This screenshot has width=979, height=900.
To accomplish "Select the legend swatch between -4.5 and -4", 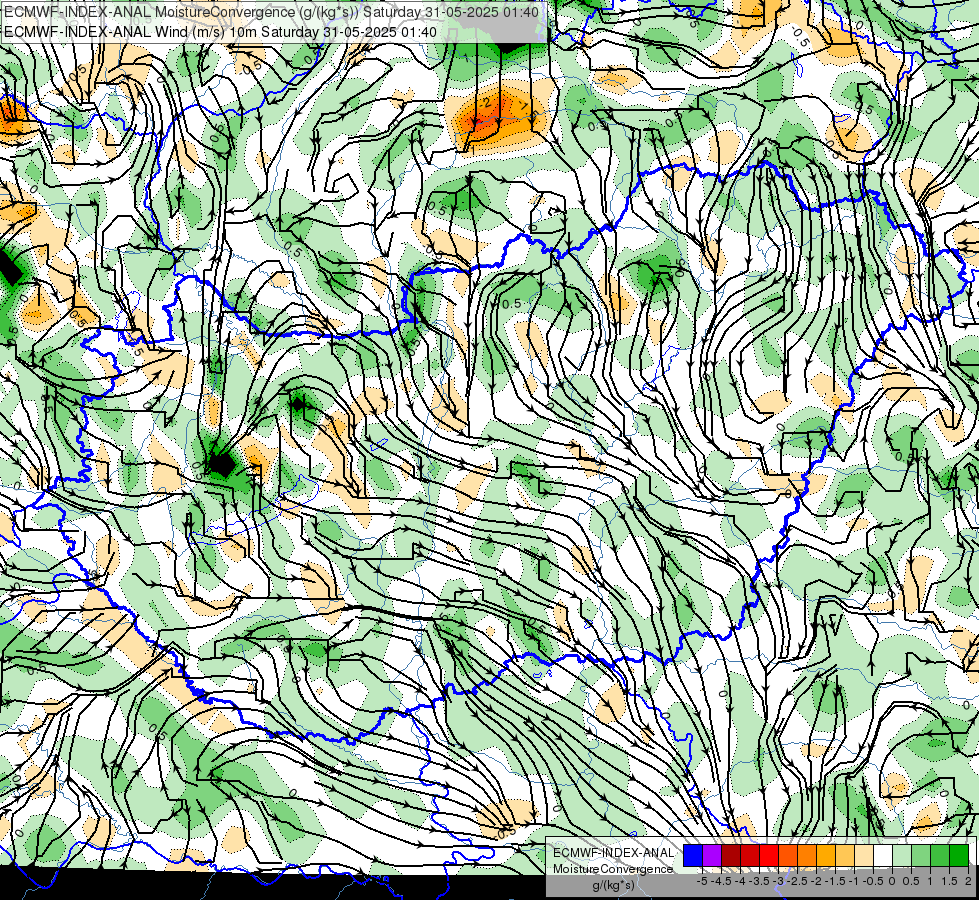I will pyautogui.click(x=731, y=855).
